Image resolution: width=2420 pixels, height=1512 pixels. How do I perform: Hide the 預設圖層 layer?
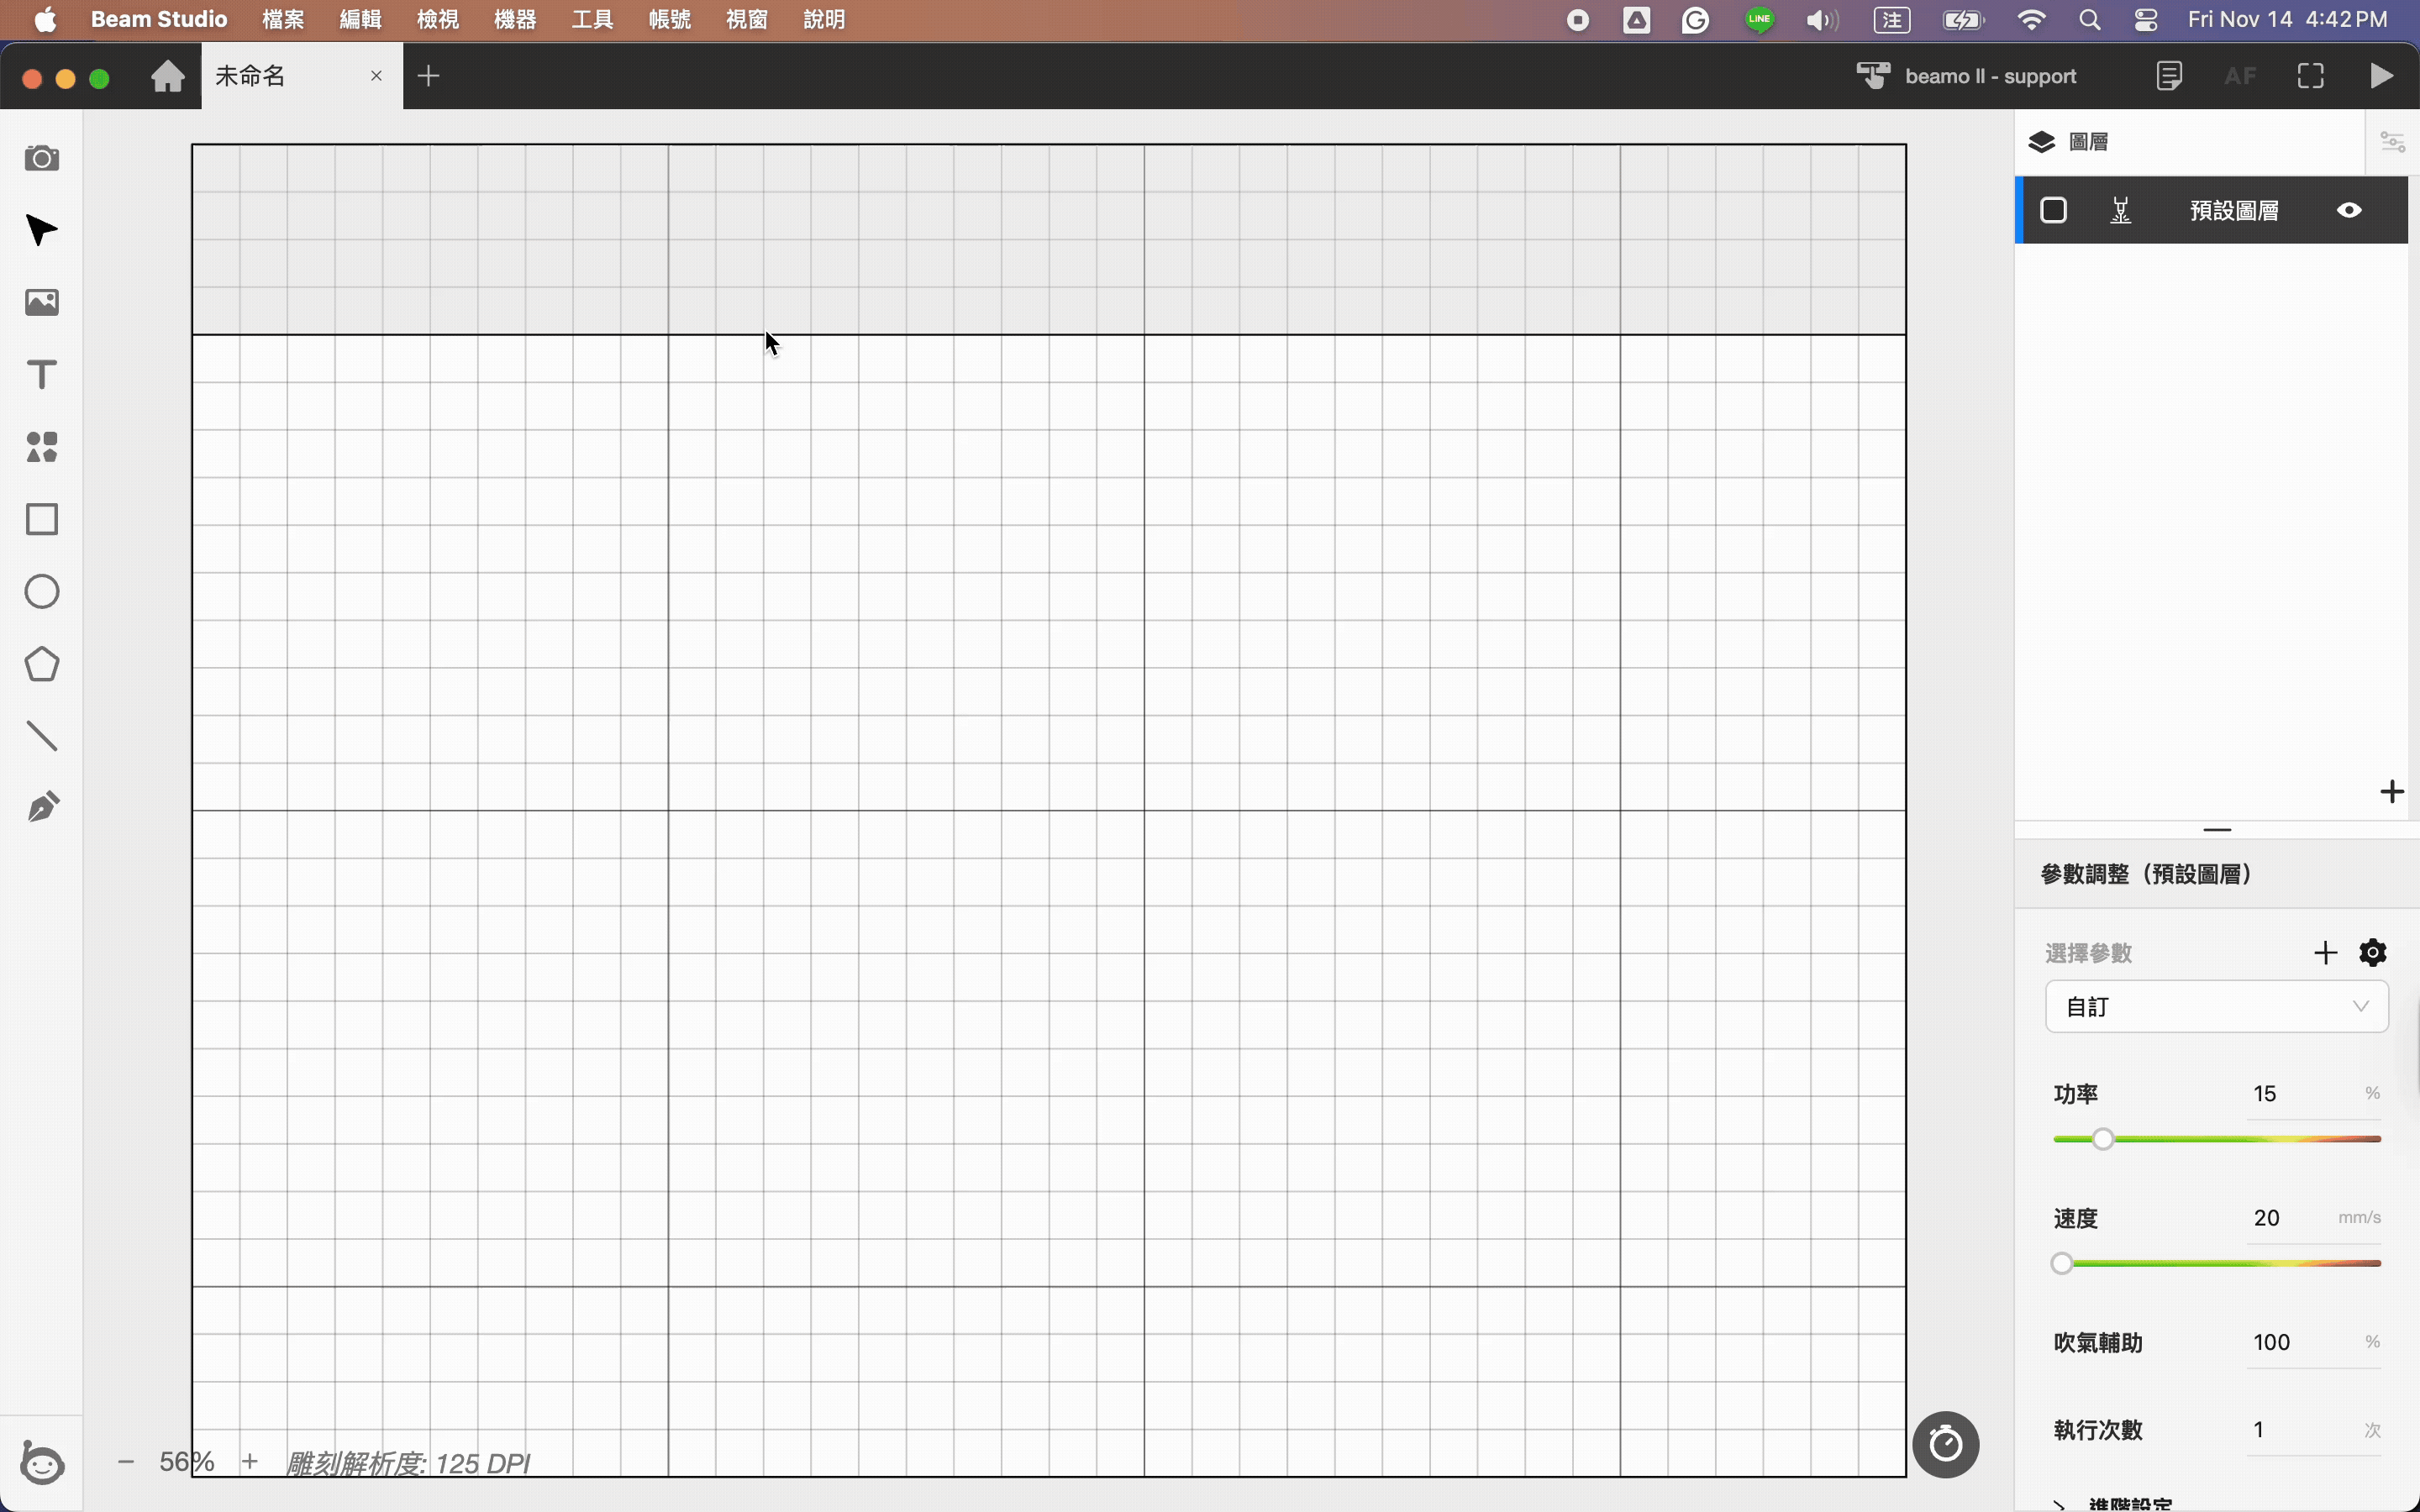pos(2349,210)
